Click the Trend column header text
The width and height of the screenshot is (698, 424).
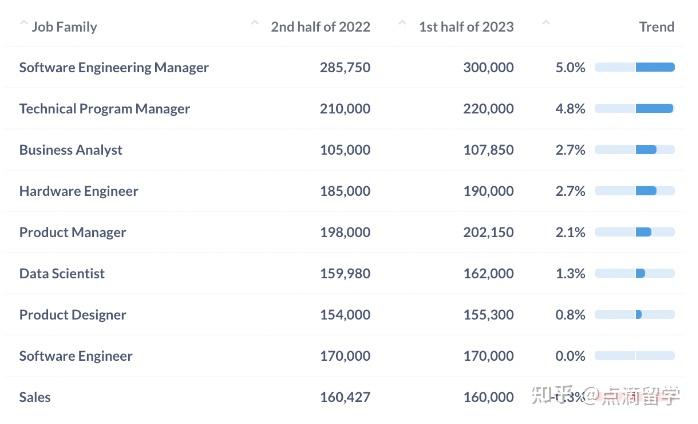[x=656, y=27]
